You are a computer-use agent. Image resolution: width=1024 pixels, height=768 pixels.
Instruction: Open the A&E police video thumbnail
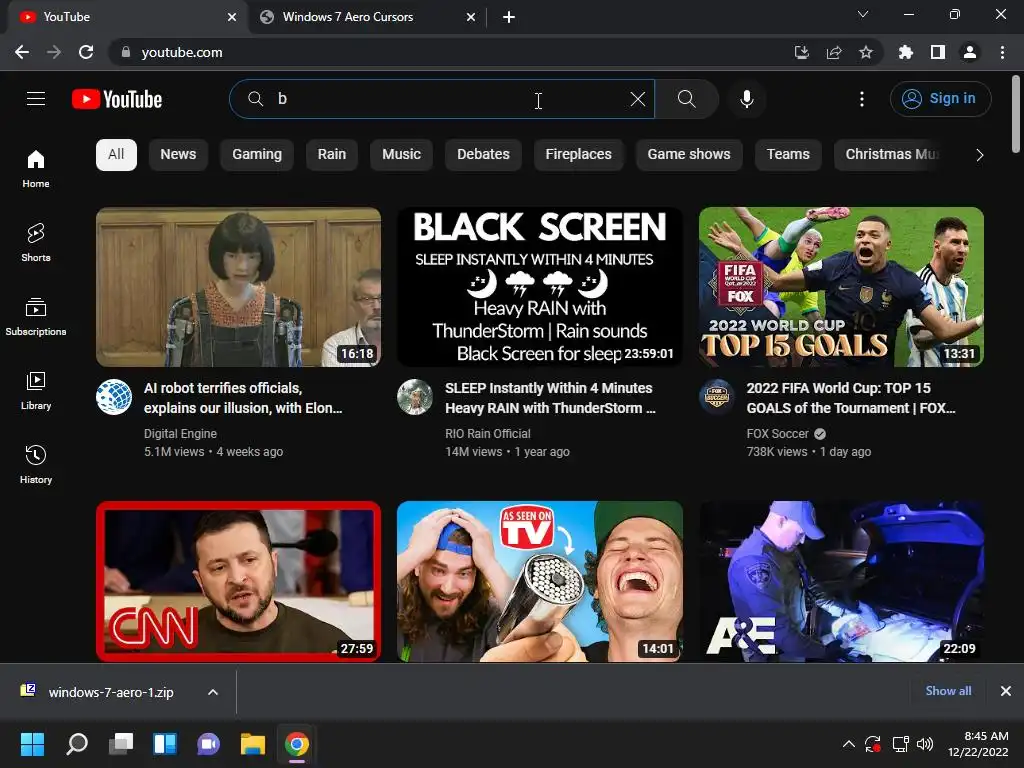841,581
